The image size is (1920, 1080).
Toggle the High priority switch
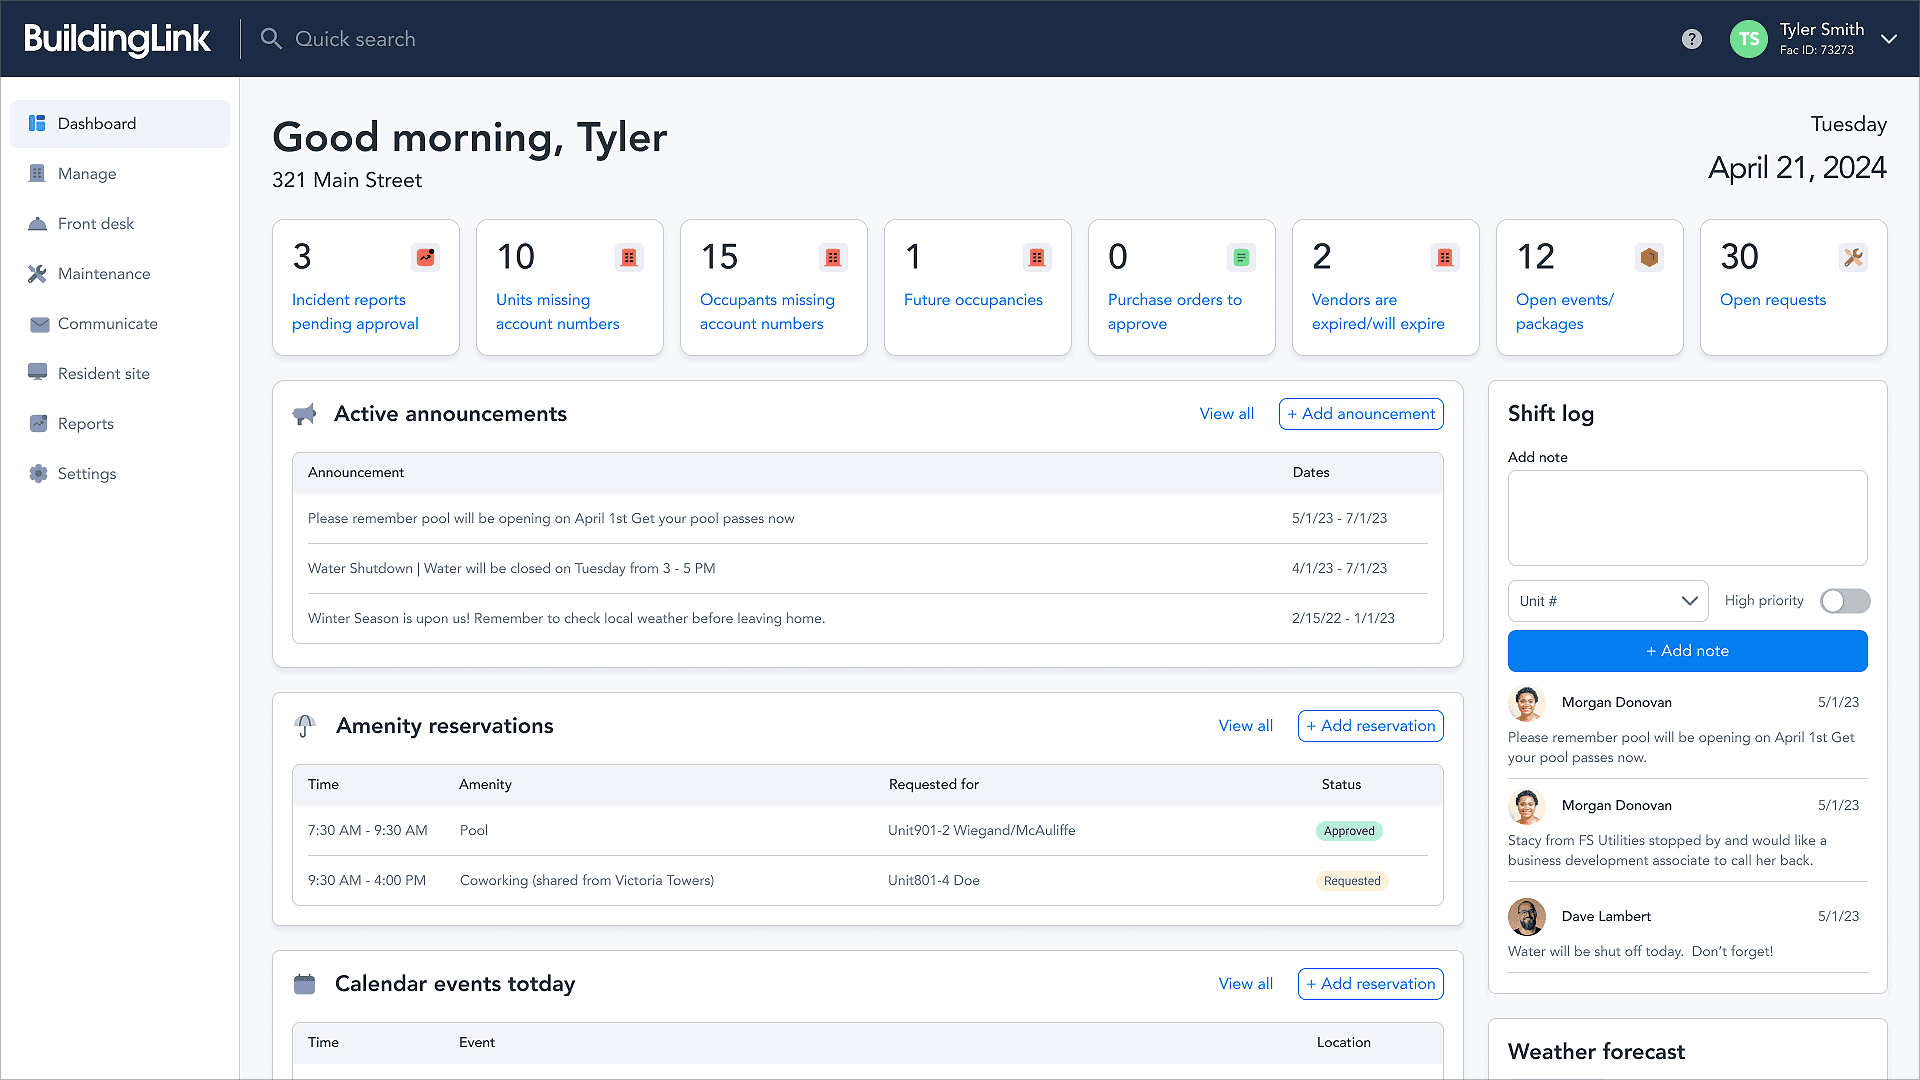1845,601
